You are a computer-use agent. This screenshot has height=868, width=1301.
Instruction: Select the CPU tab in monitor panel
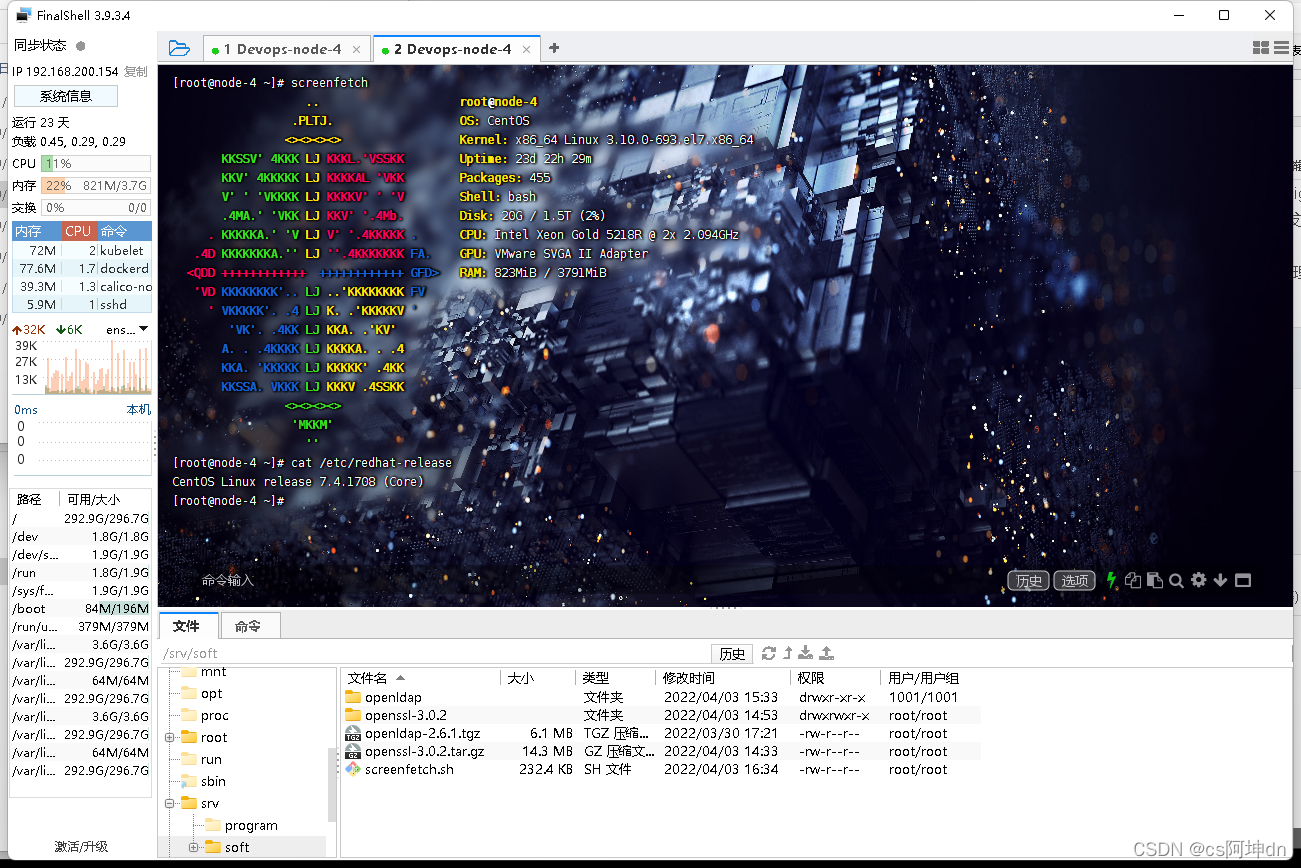(78, 230)
